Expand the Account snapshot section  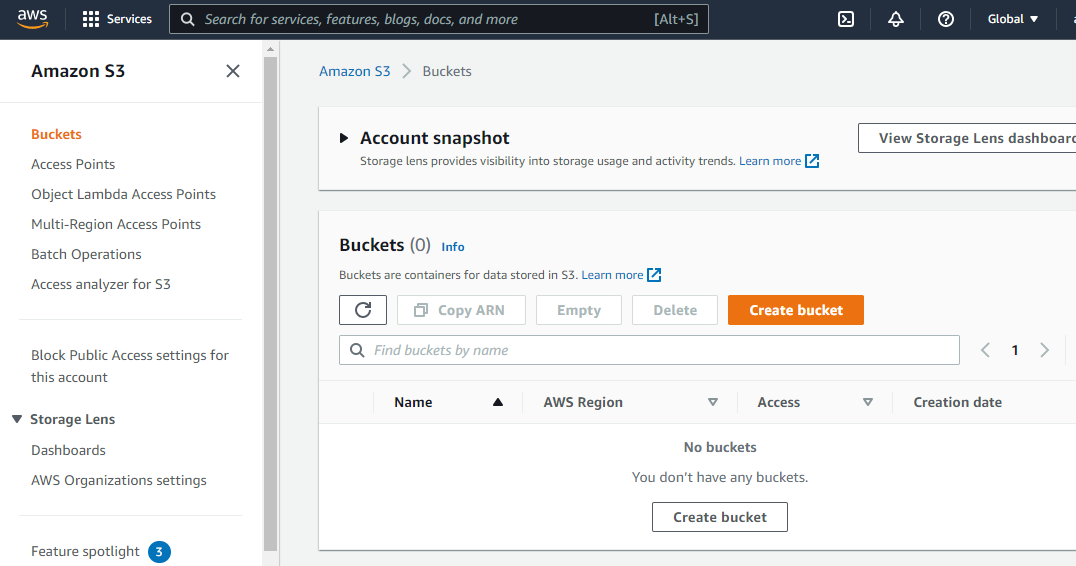pos(344,138)
